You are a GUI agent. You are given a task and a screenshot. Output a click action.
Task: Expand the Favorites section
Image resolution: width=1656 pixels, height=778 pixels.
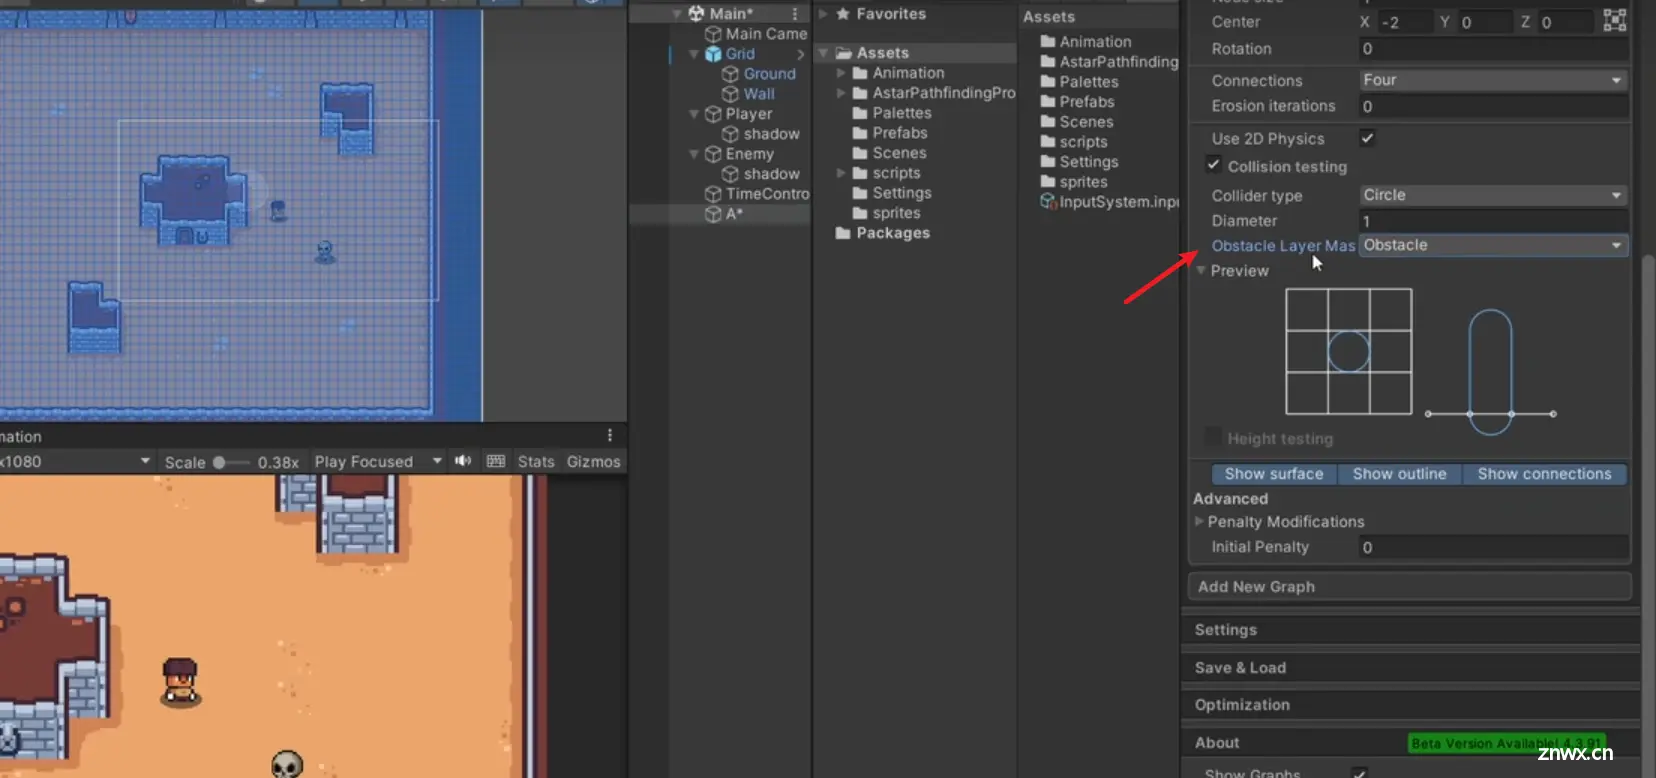click(x=824, y=14)
